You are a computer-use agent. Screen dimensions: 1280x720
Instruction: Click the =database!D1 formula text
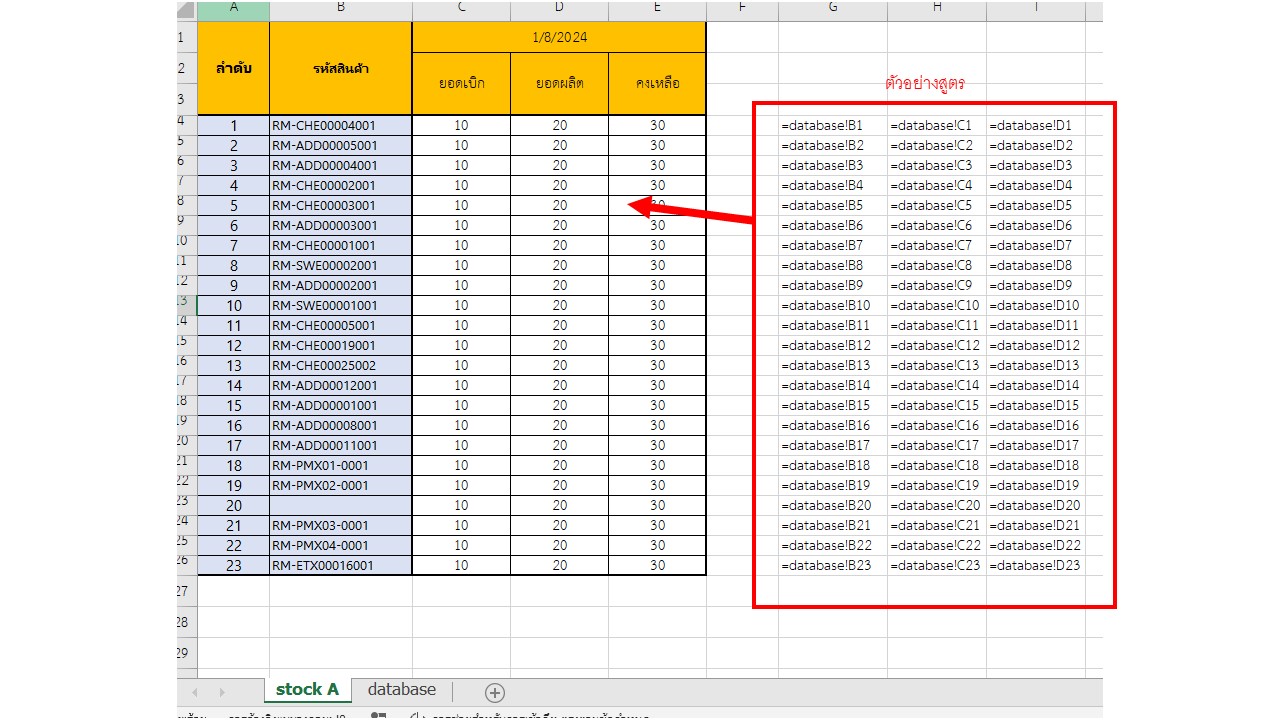tap(1030, 126)
